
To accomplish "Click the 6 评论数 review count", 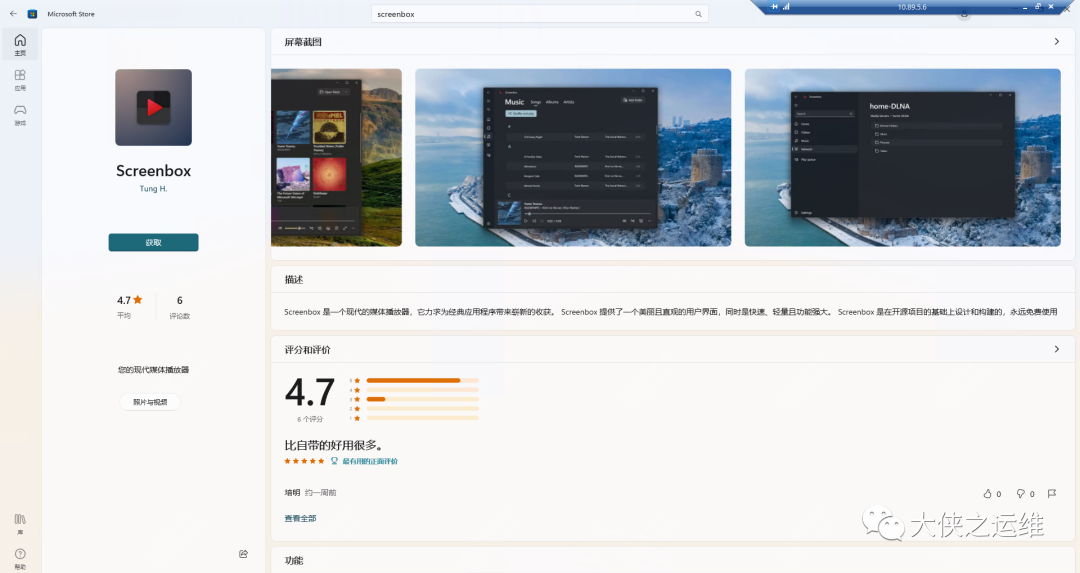I will [180, 306].
